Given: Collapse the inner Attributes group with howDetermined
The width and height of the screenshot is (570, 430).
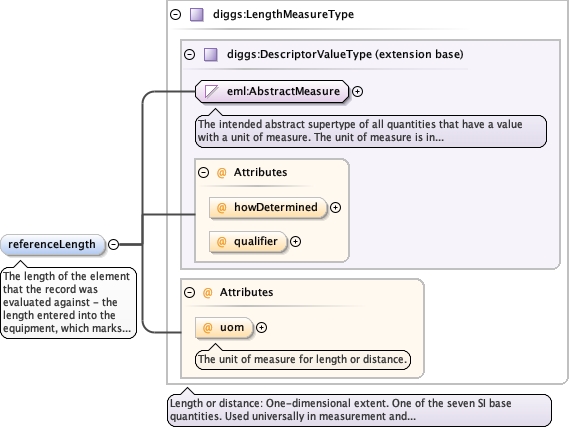Looking at the screenshot, I should pos(204,172).
